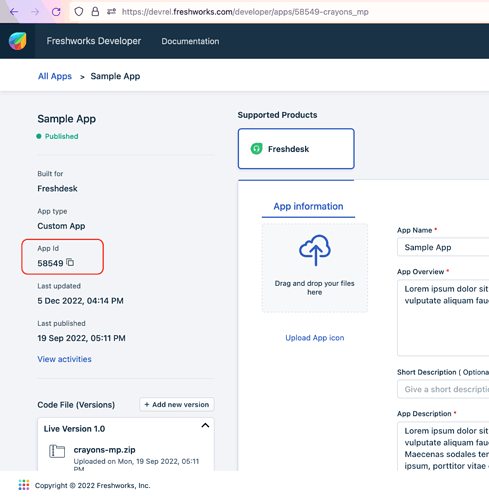The height and width of the screenshot is (500, 489).
Task: Reload the page with the refresh icon
Action: click(x=56, y=12)
